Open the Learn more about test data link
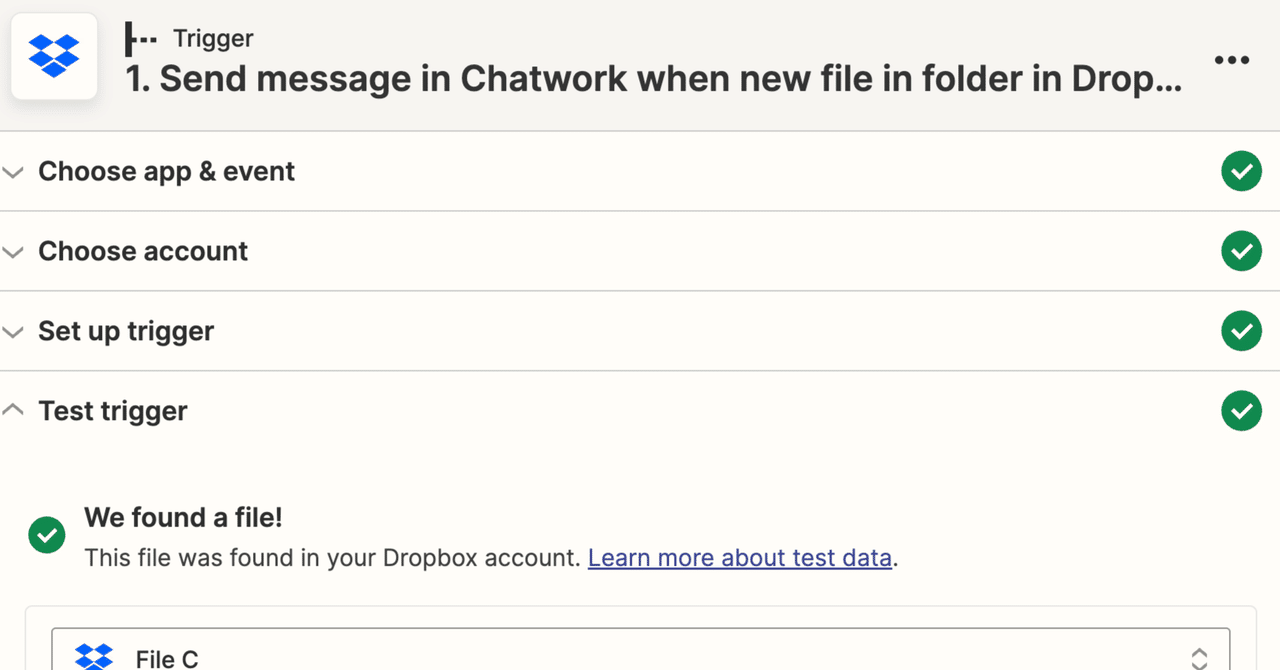The image size is (1280, 670). click(740, 558)
